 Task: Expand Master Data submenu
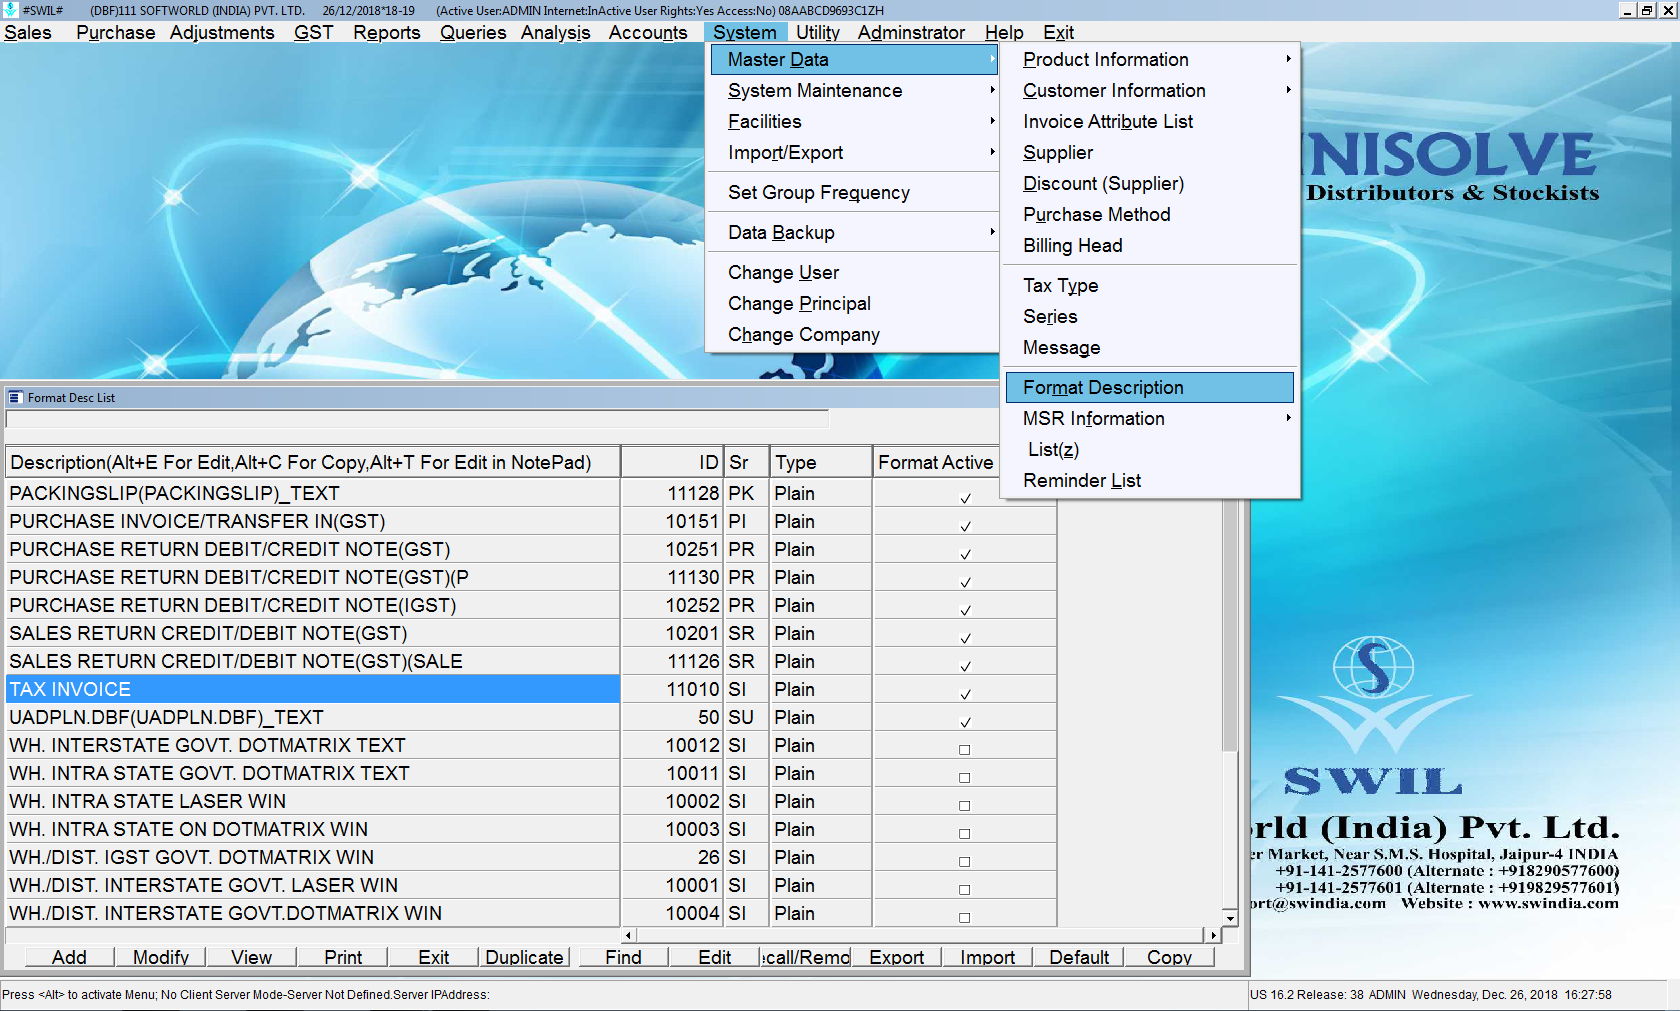point(854,60)
